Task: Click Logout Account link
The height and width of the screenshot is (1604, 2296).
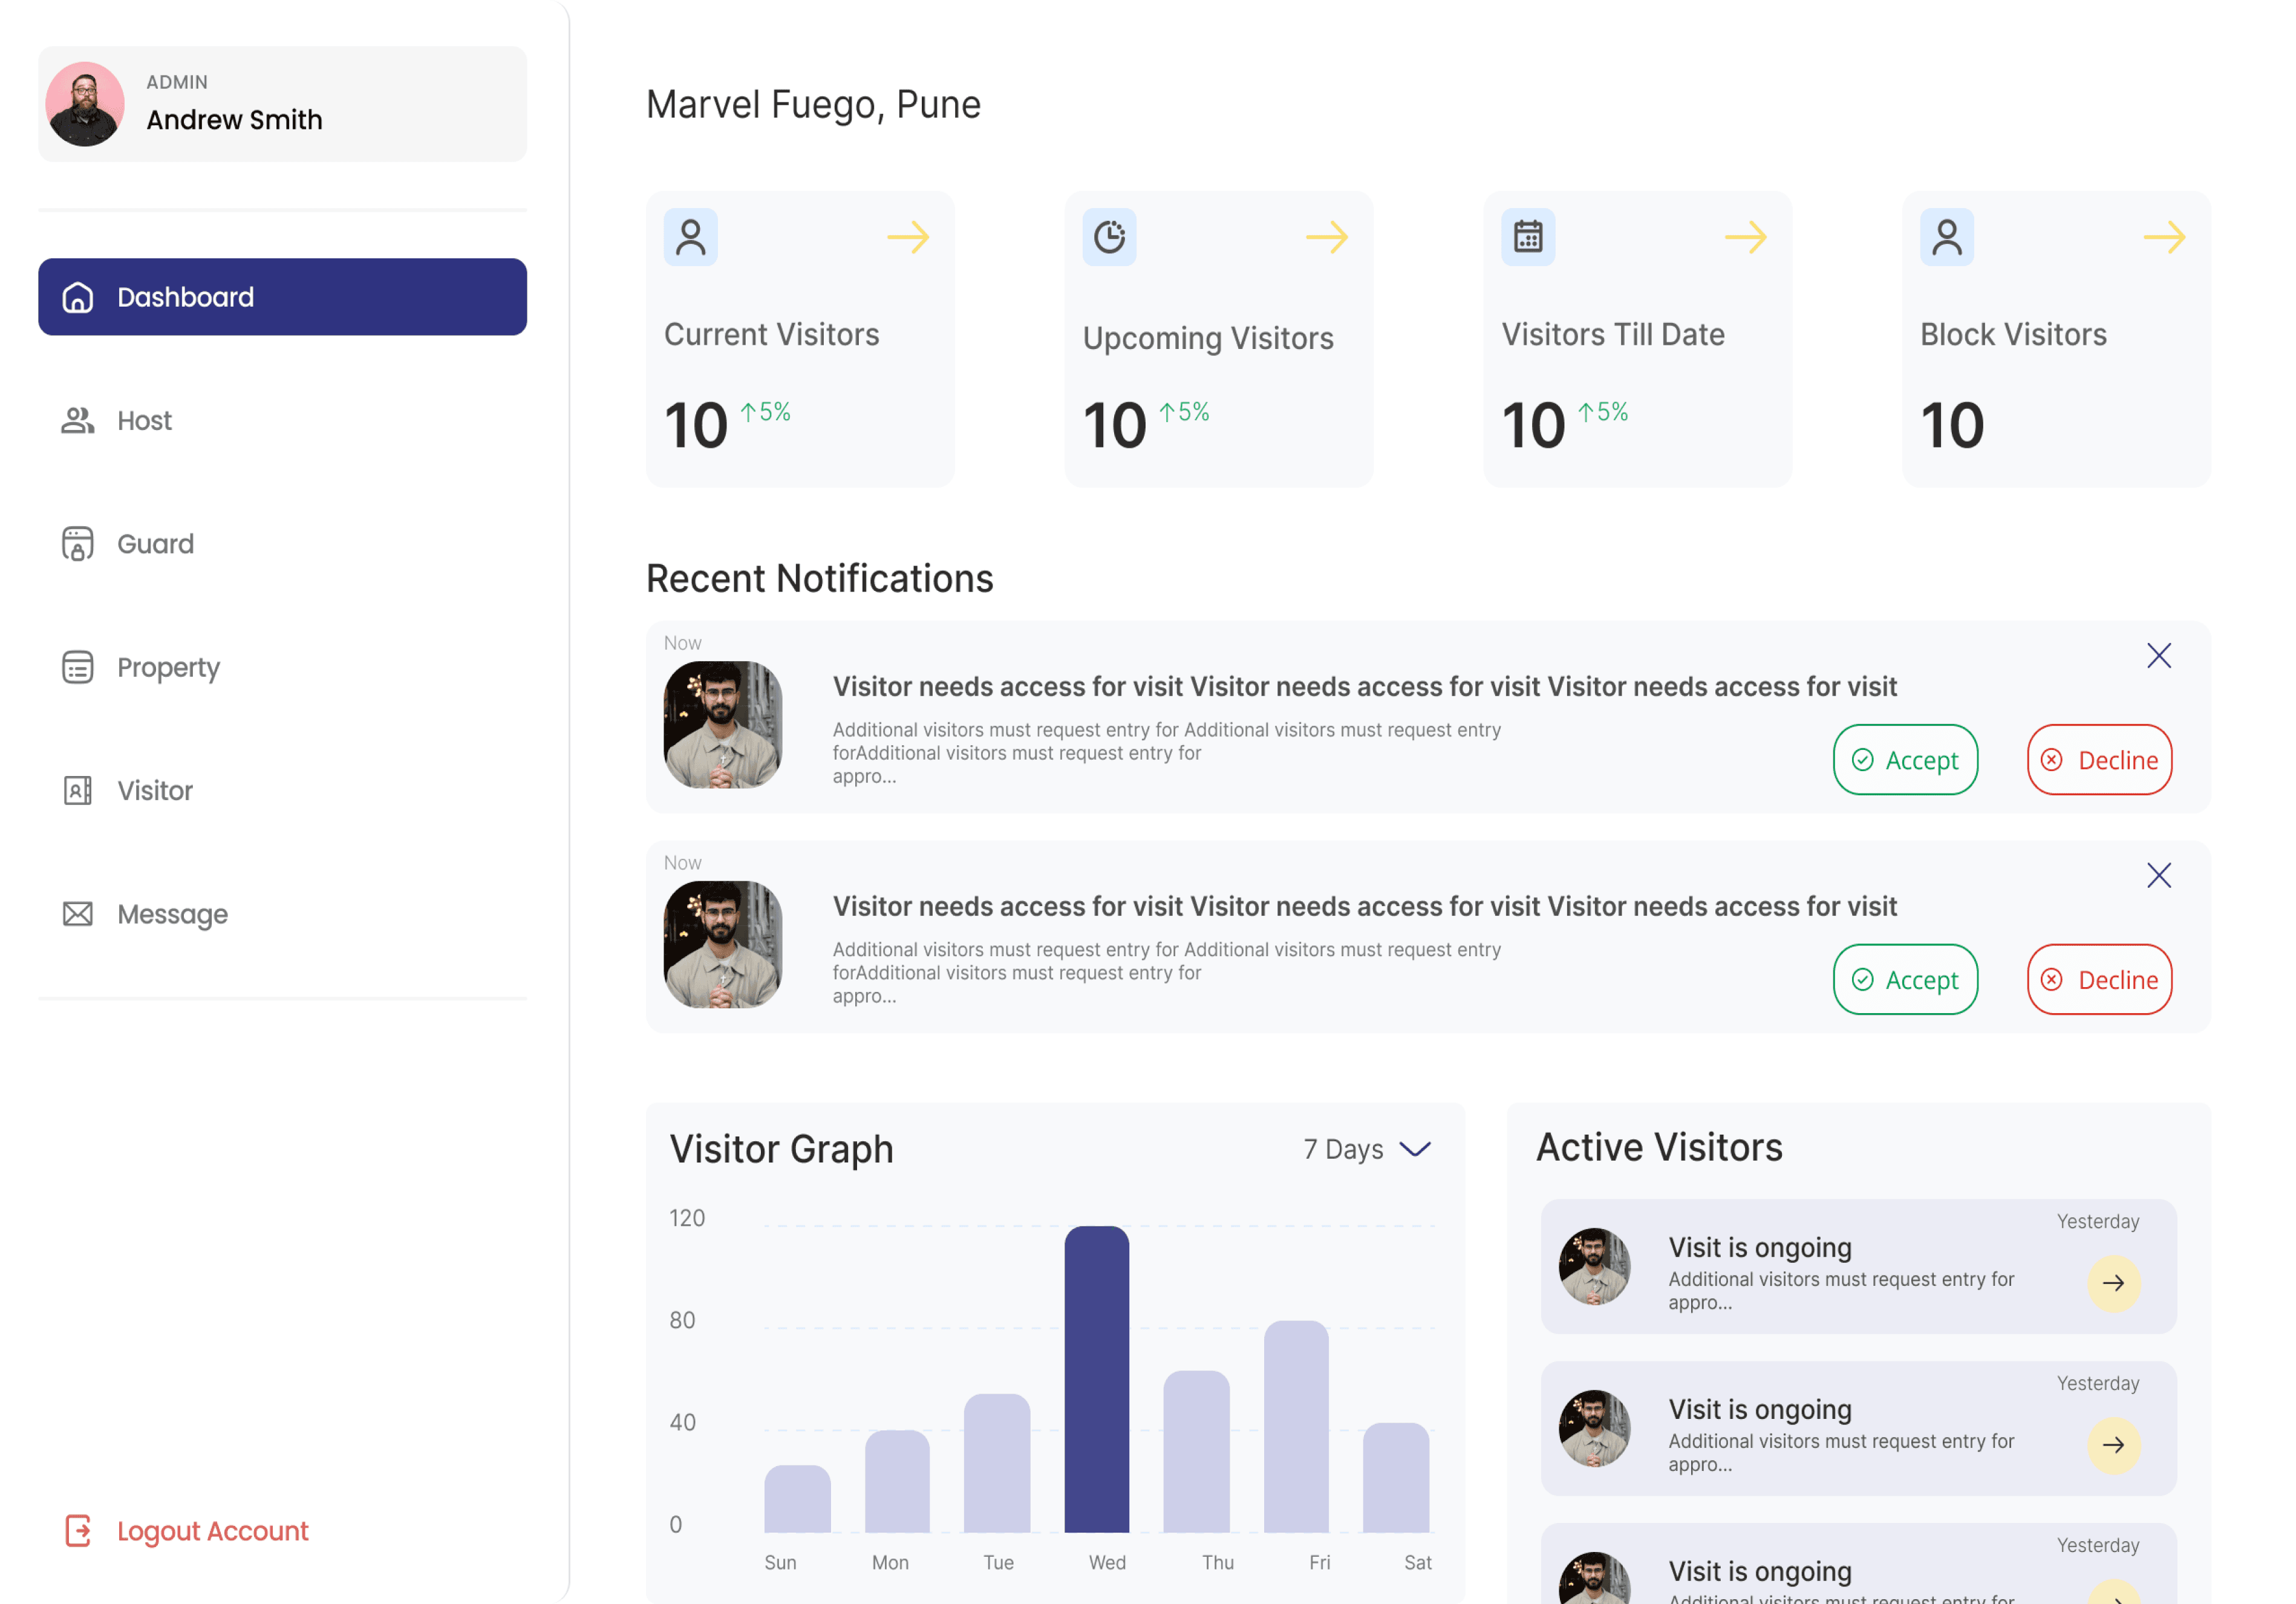Action: click(x=212, y=1530)
